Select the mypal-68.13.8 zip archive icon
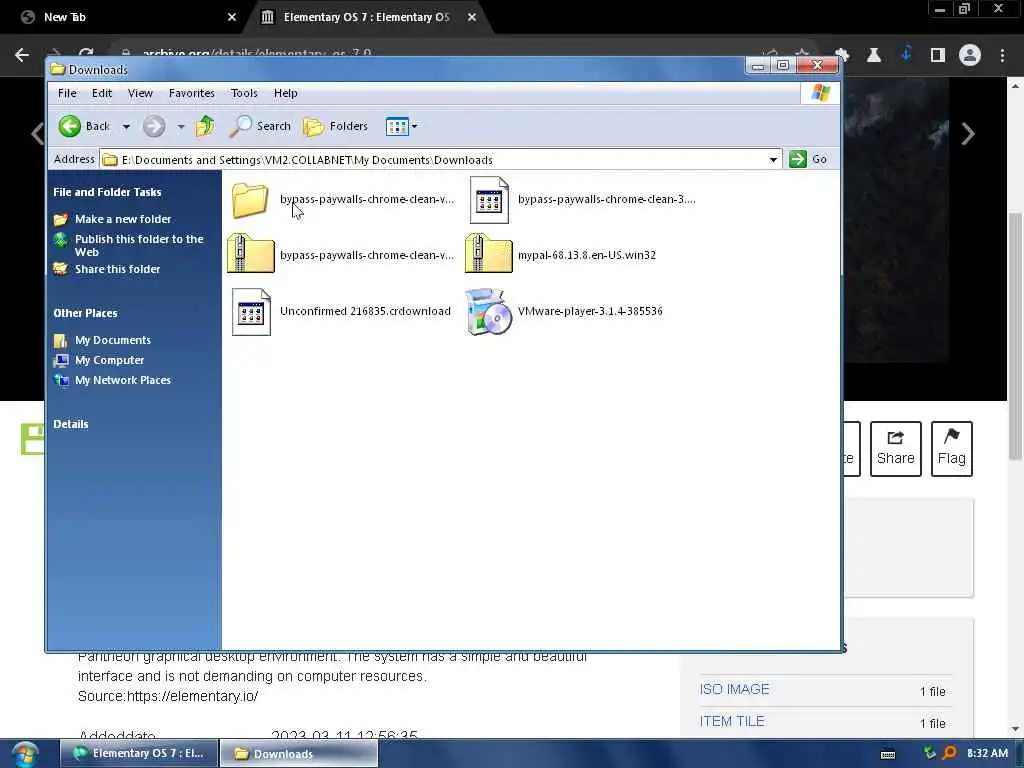The height and width of the screenshot is (768, 1024). click(488, 253)
